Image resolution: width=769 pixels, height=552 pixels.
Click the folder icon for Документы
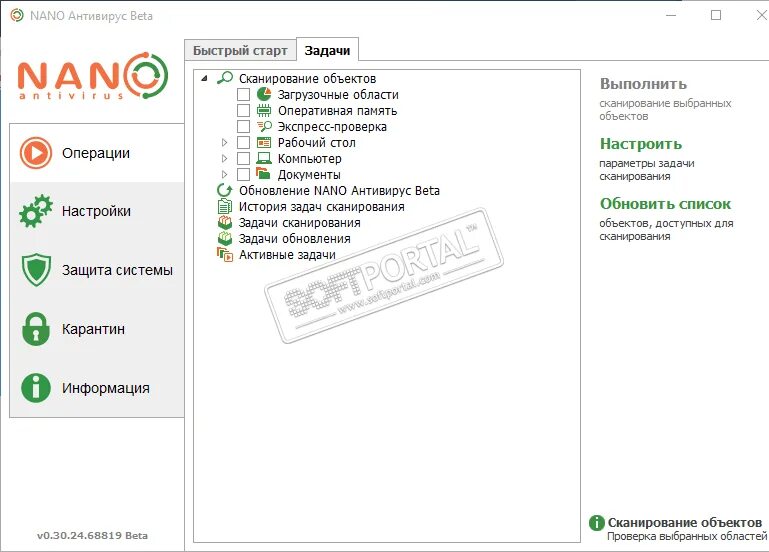tap(264, 174)
